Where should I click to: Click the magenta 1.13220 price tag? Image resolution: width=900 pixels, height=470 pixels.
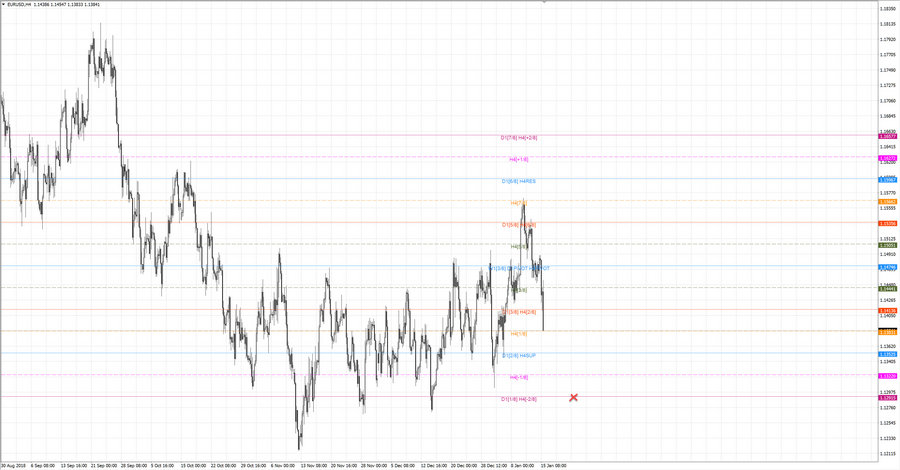point(887,376)
